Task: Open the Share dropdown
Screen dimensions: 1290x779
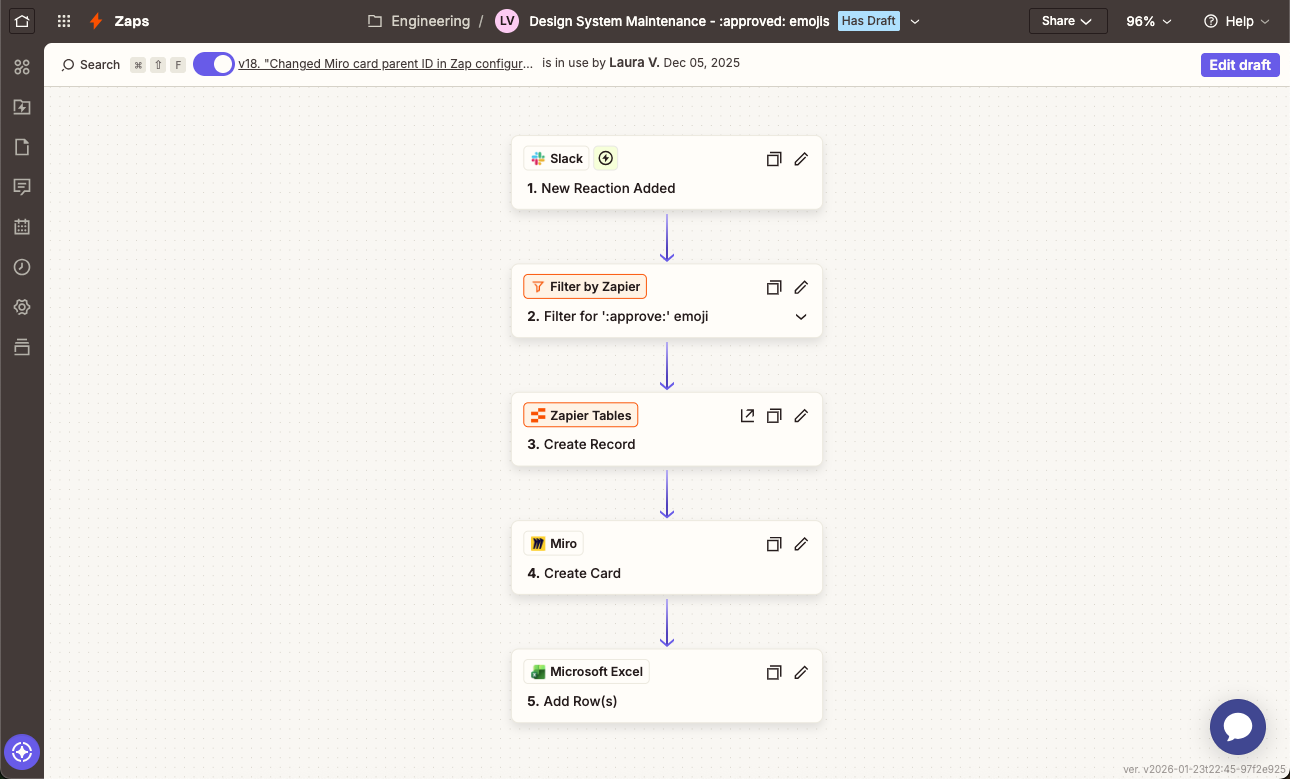Action: [1068, 20]
